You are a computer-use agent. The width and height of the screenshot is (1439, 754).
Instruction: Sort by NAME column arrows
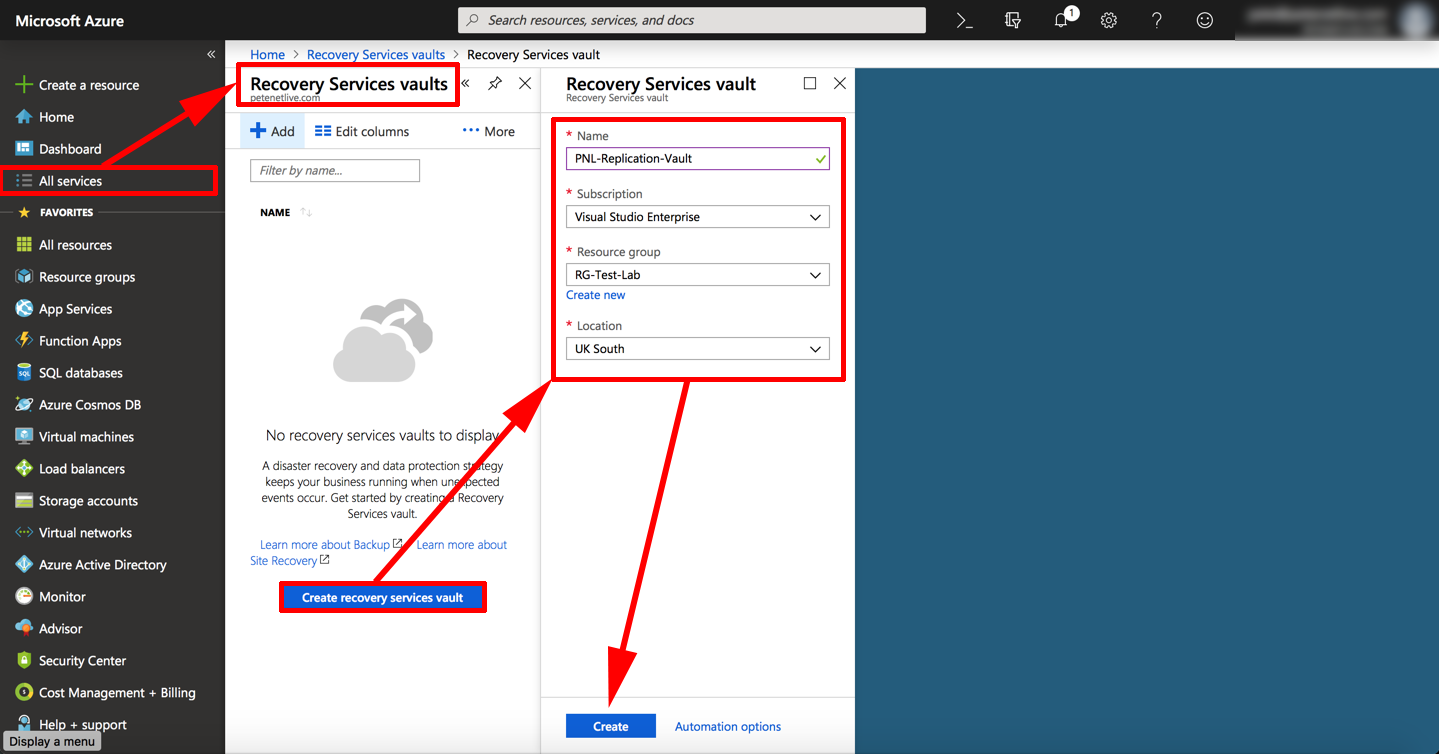click(x=306, y=212)
